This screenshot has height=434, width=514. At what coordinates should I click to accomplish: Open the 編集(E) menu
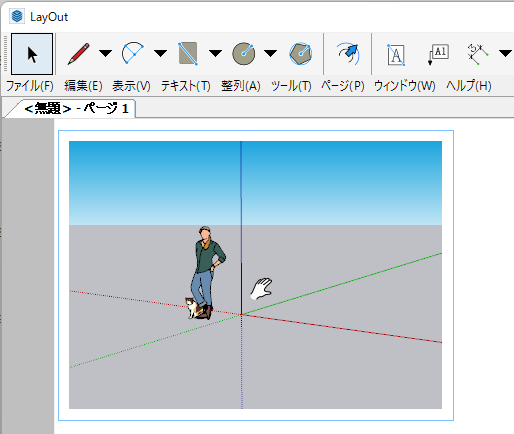click(x=83, y=86)
